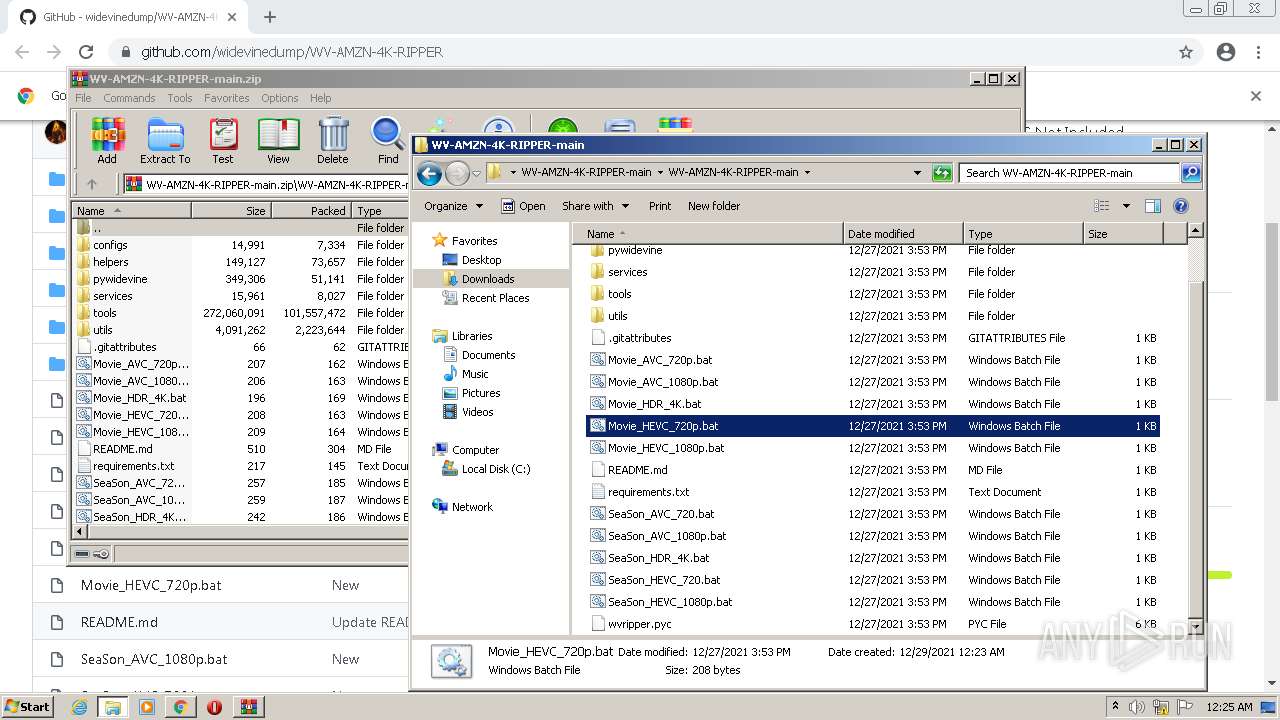This screenshot has height=720, width=1280.
Task: Click the View icon in WinRAR
Action: point(278,141)
